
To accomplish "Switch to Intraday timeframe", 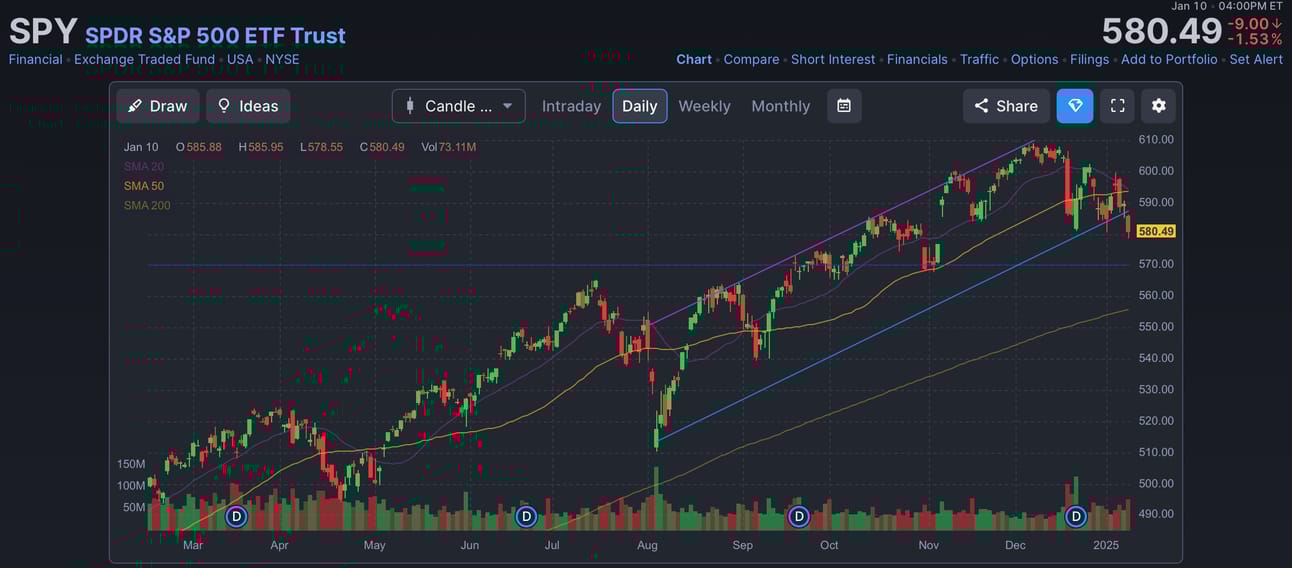I will coord(571,106).
